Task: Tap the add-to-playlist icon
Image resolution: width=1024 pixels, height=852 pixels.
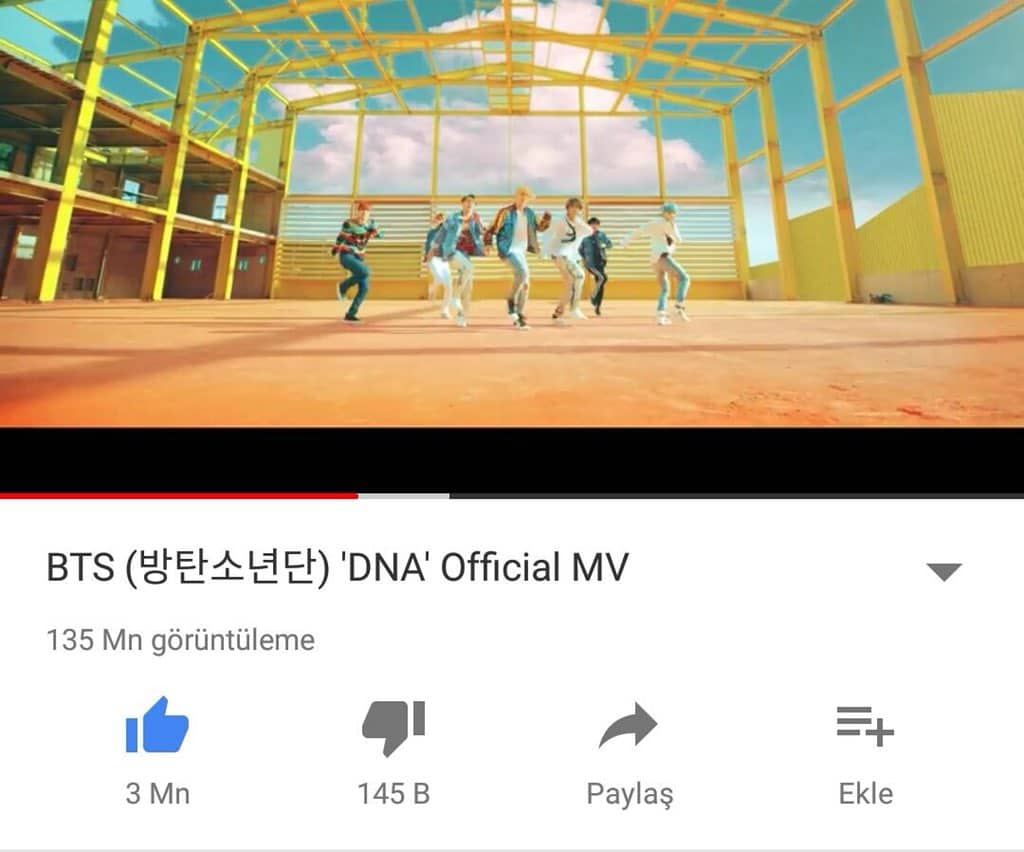Action: [865, 726]
